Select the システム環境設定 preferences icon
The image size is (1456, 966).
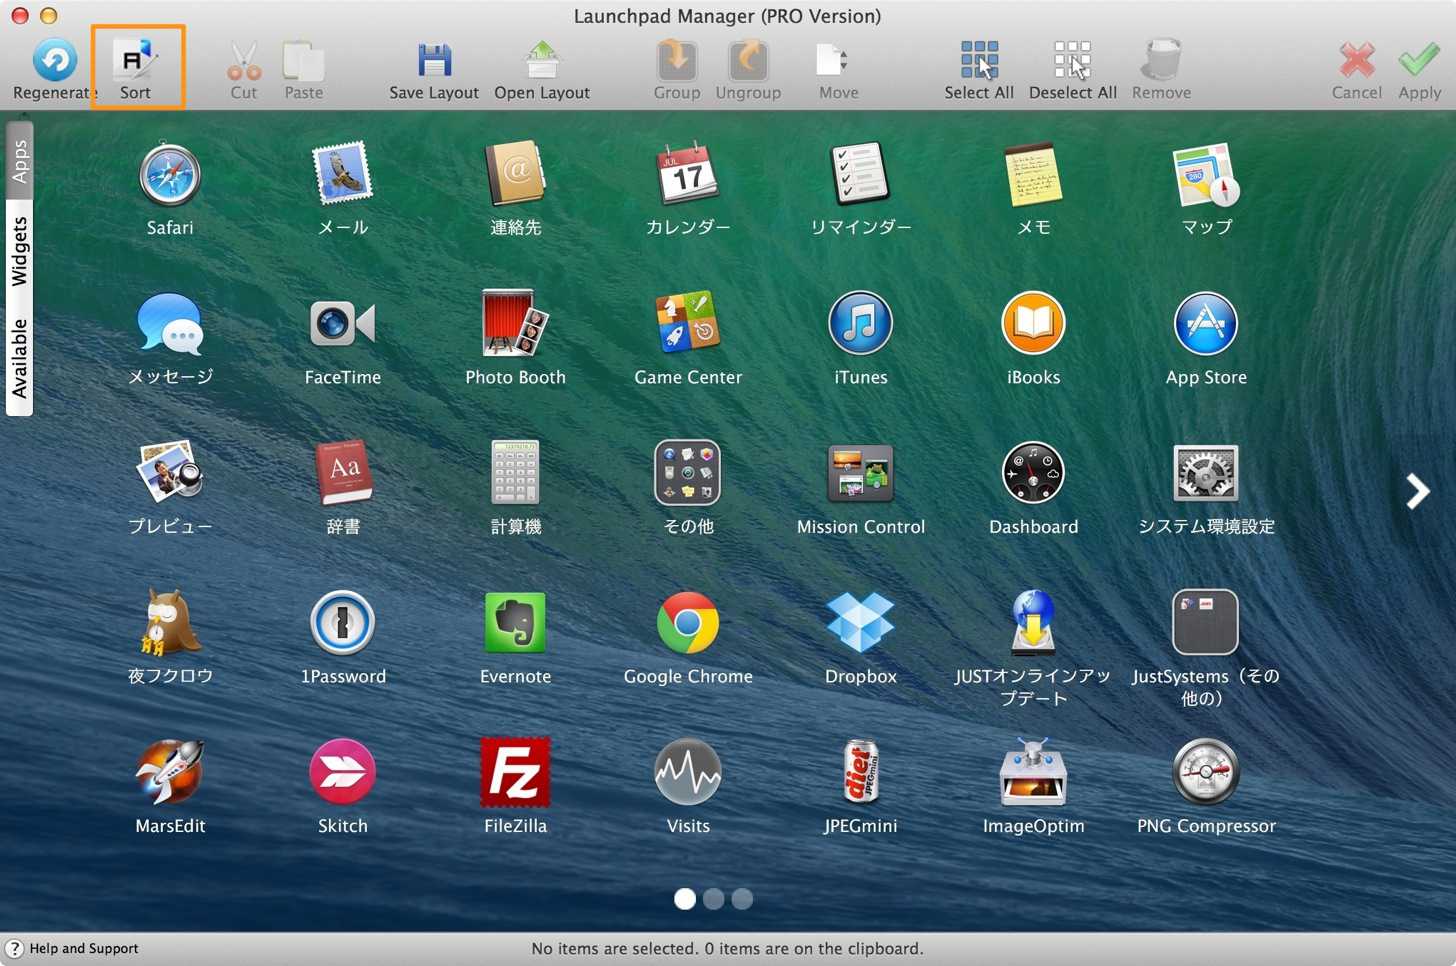coord(1206,473)
